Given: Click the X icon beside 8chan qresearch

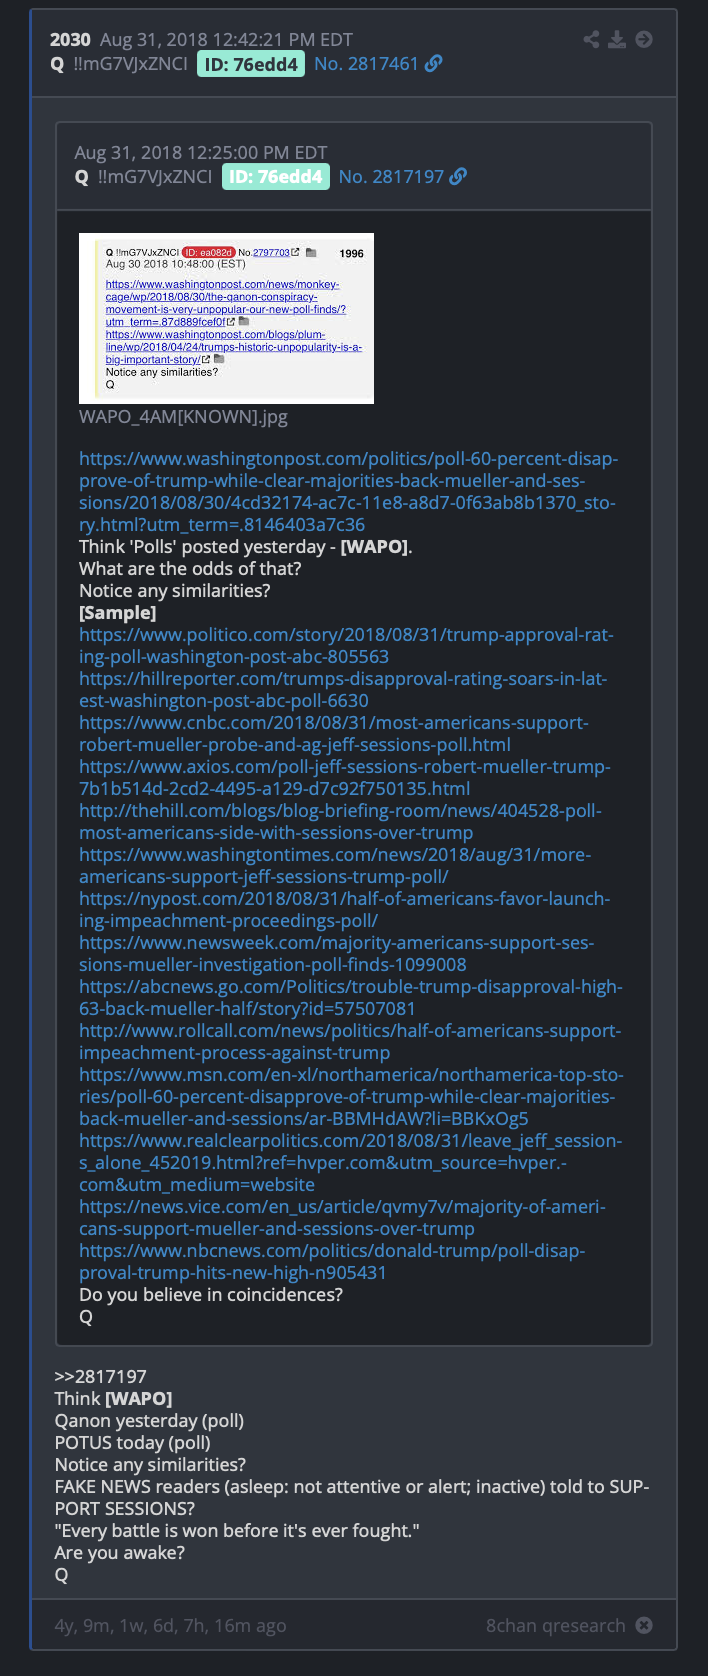Looking at the screenshot, I should pos(644,1625).
